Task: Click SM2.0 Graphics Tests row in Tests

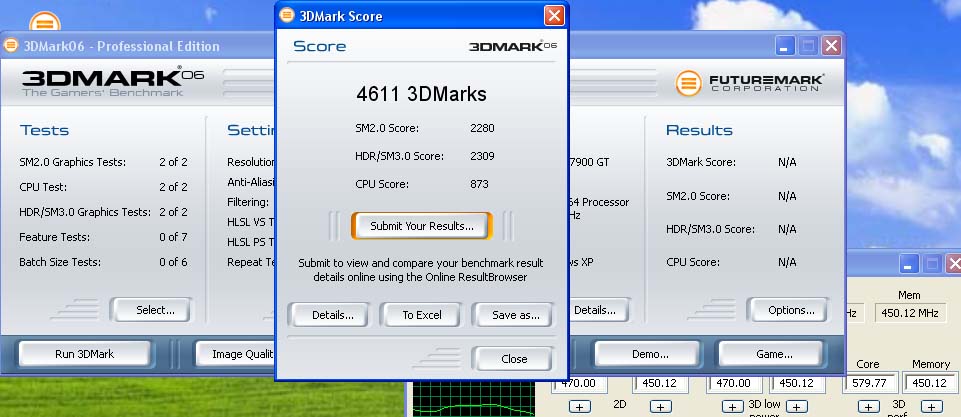Action: [103, 162]
